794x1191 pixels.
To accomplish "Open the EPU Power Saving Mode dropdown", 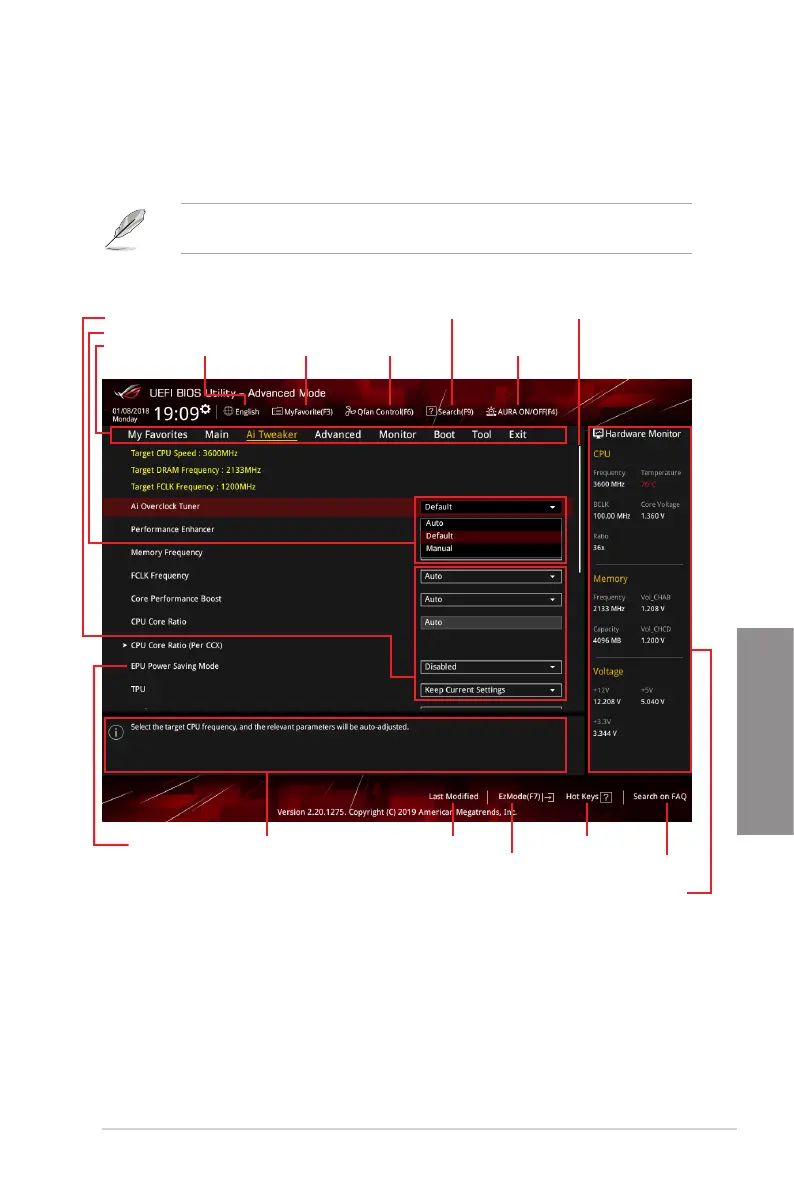I will coord(491,667).
